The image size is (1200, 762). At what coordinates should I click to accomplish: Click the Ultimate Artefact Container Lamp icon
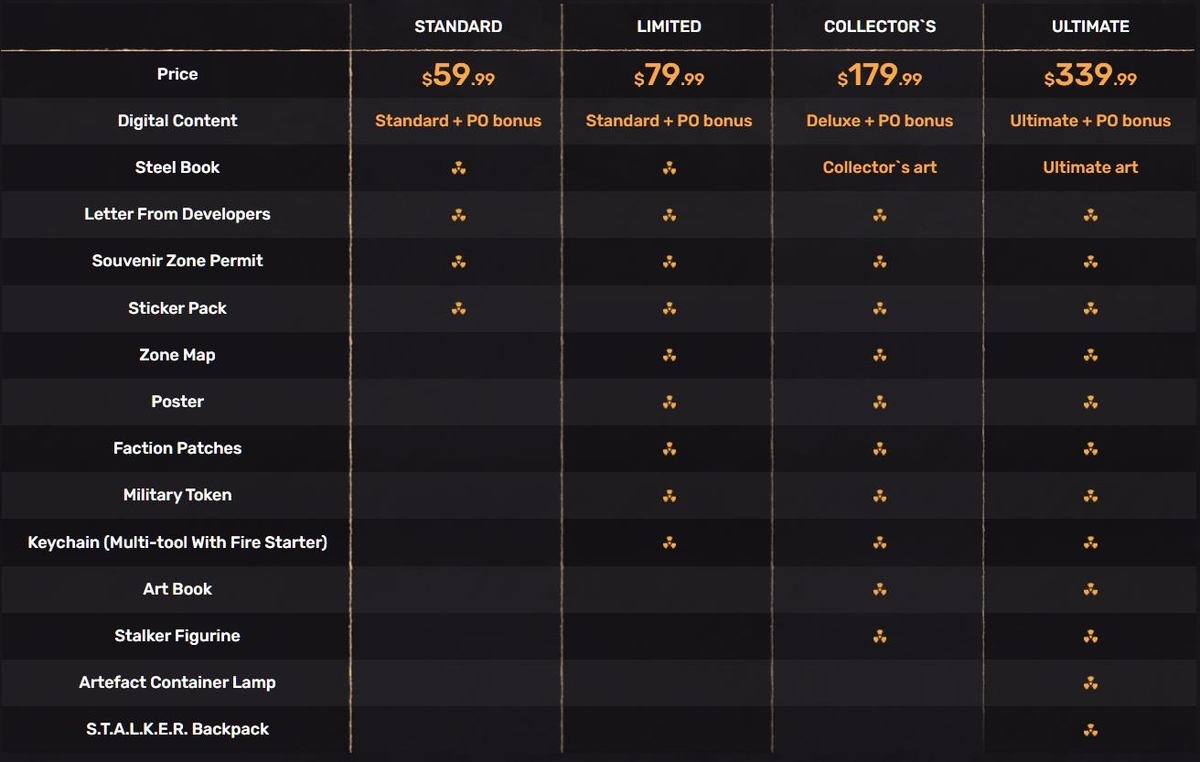point(1091,683)
